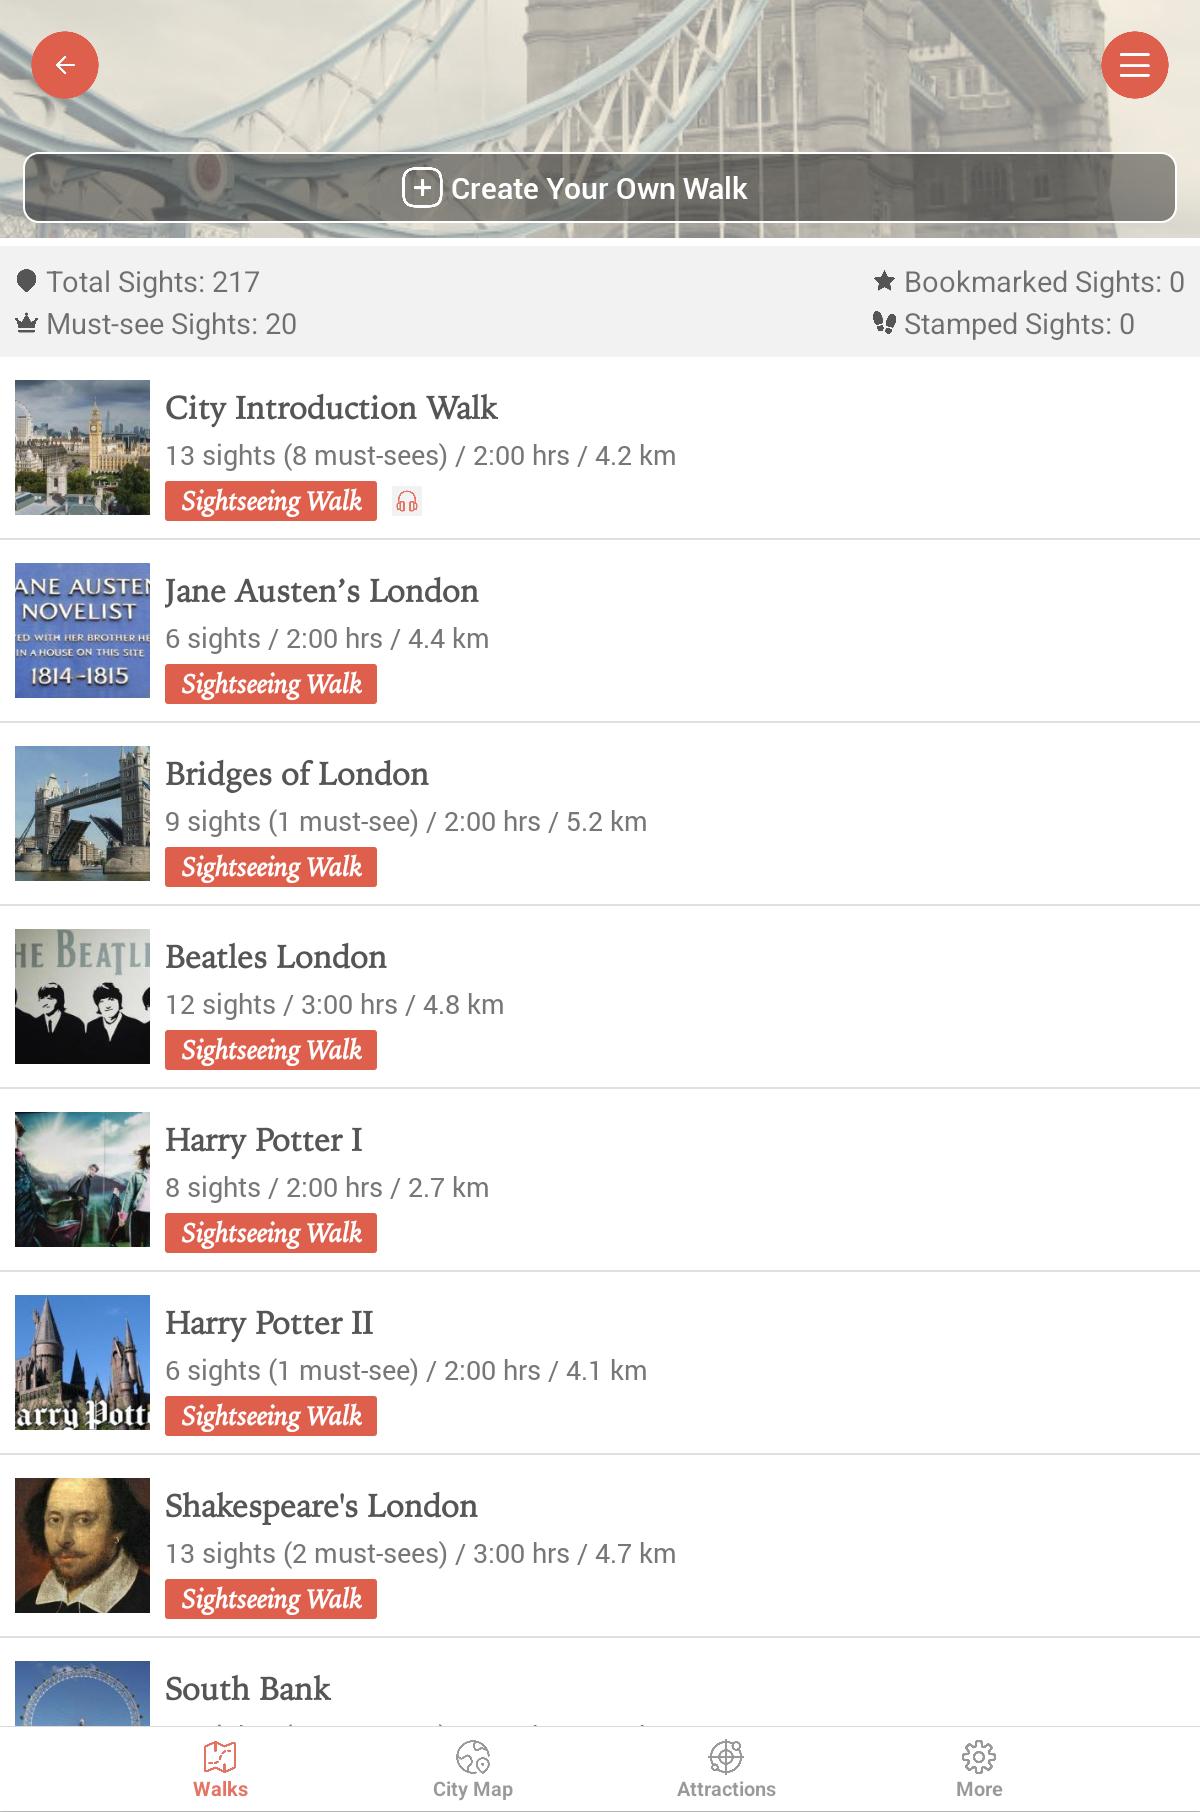Switch to the City Map tab
Image resolution: width=1200 pixels, height=1812 pixels.
(x=473, y=1769)
